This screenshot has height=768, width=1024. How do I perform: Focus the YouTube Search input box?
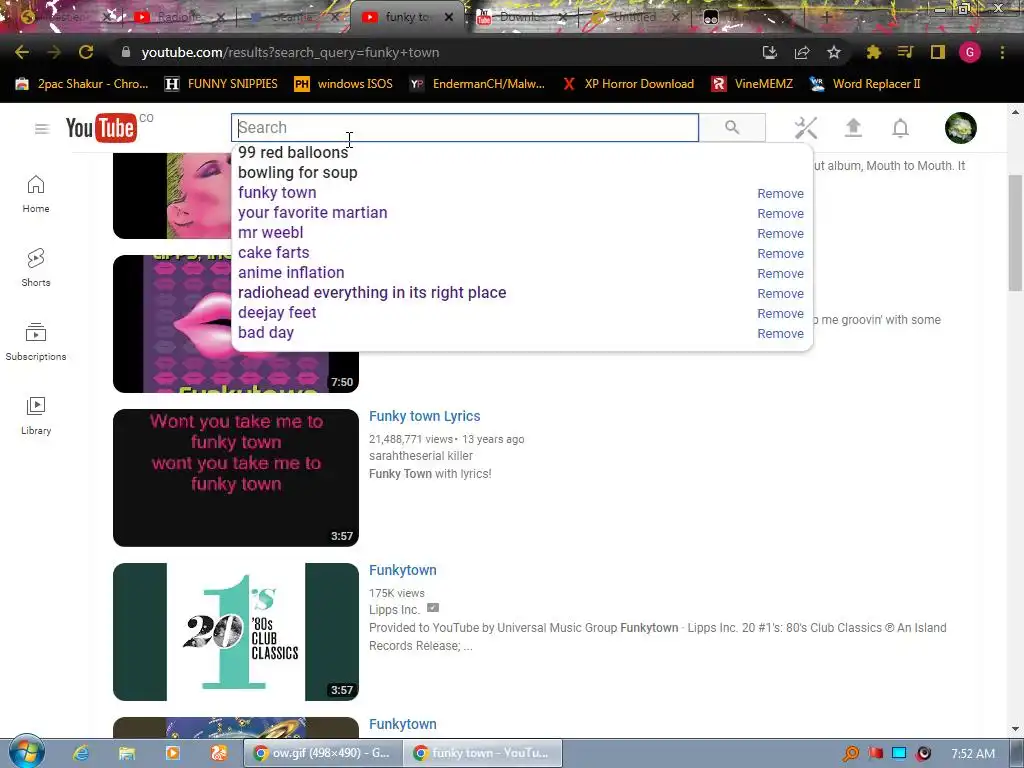pos(465,127)
